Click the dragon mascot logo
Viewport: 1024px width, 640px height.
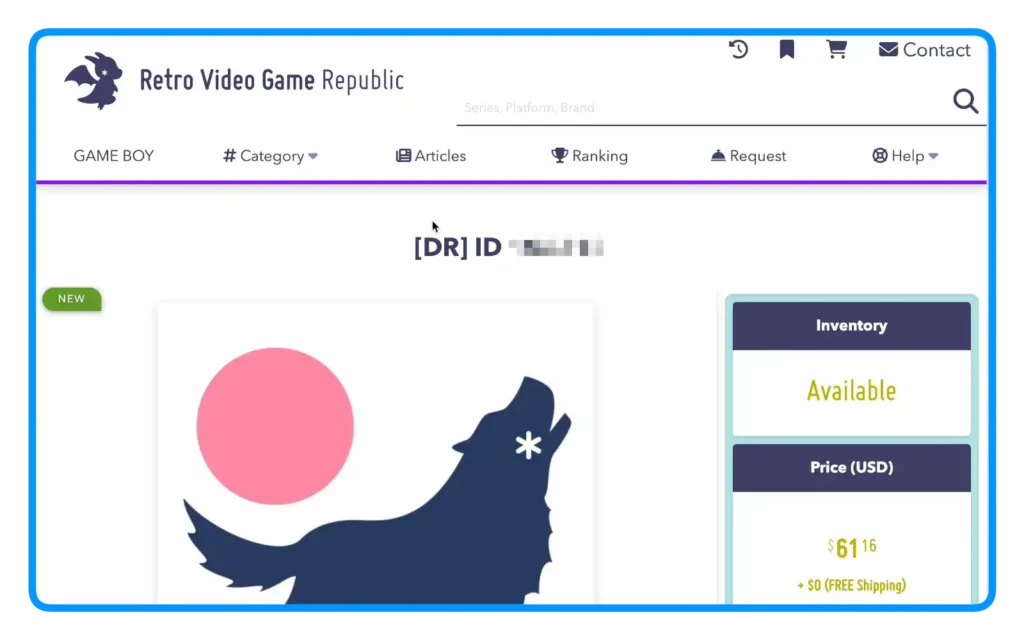(93, 80)
